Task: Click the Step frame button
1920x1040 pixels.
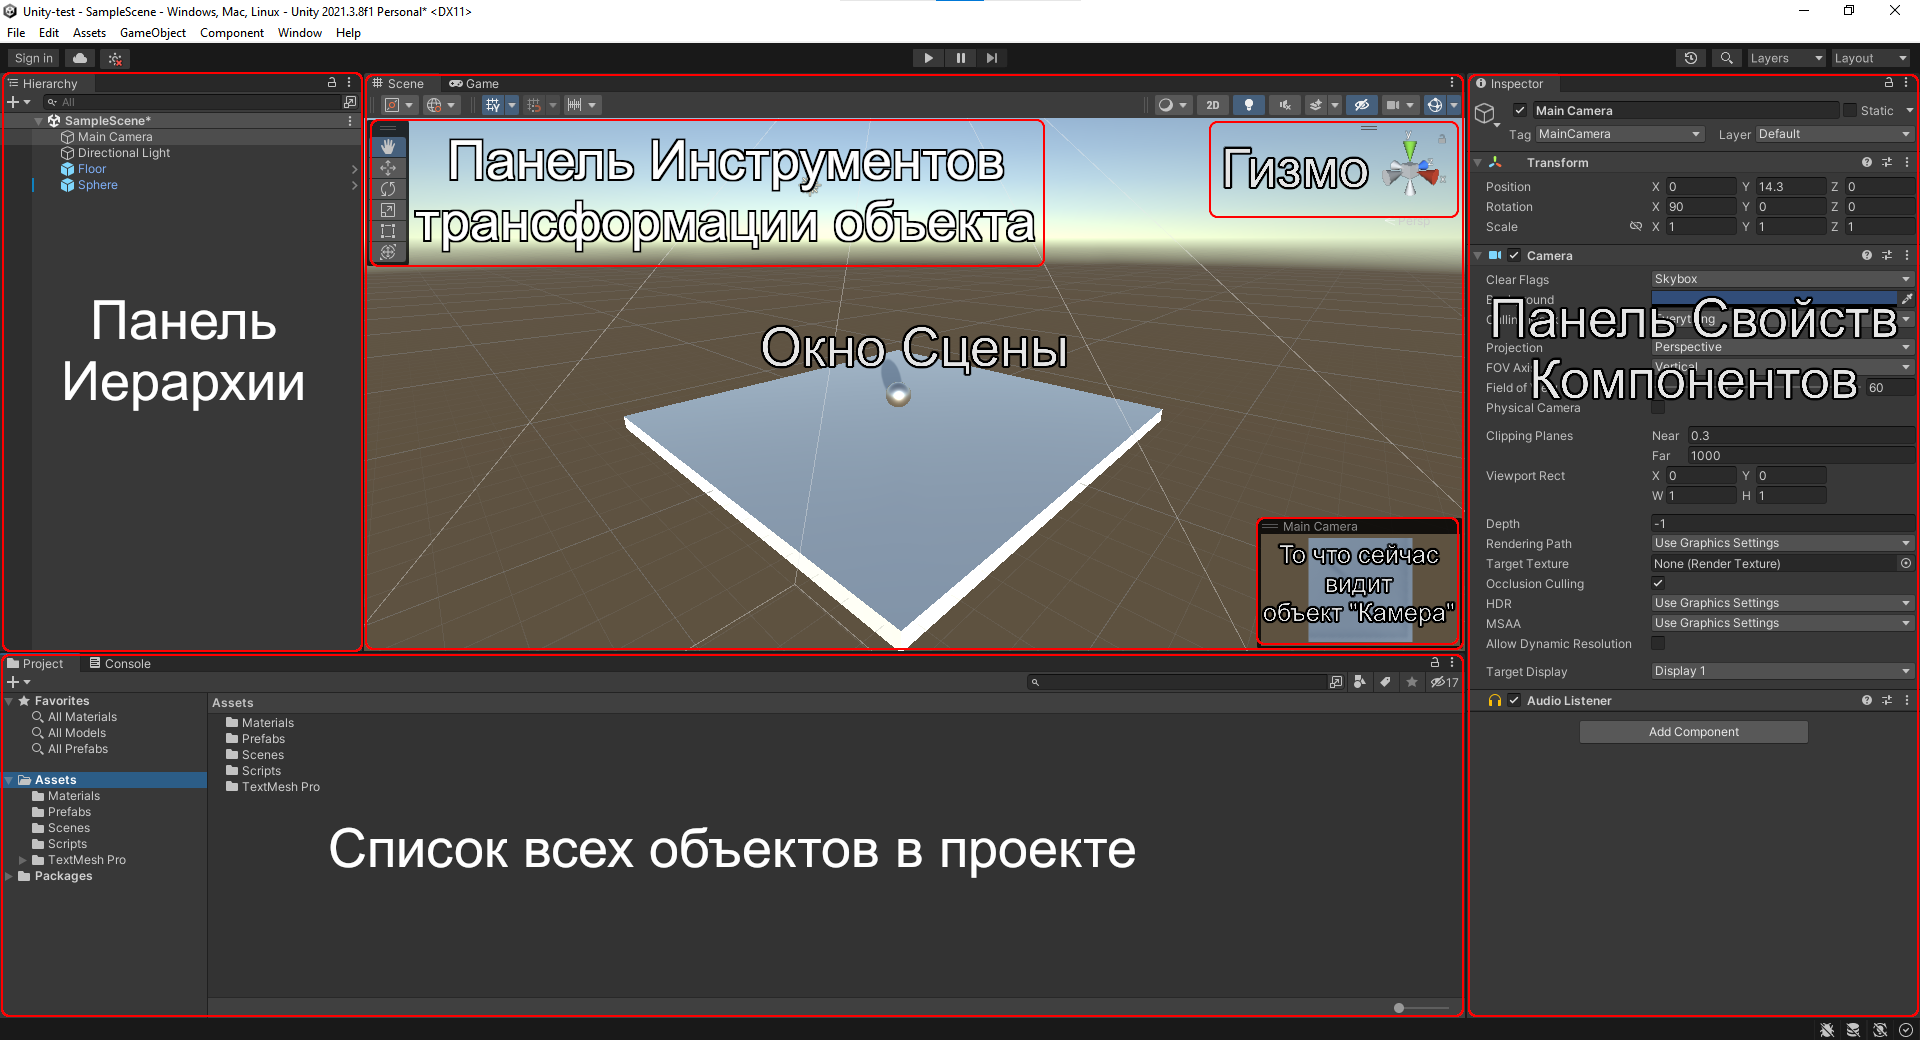Action: pyautogui.click(x=992, y=58)
